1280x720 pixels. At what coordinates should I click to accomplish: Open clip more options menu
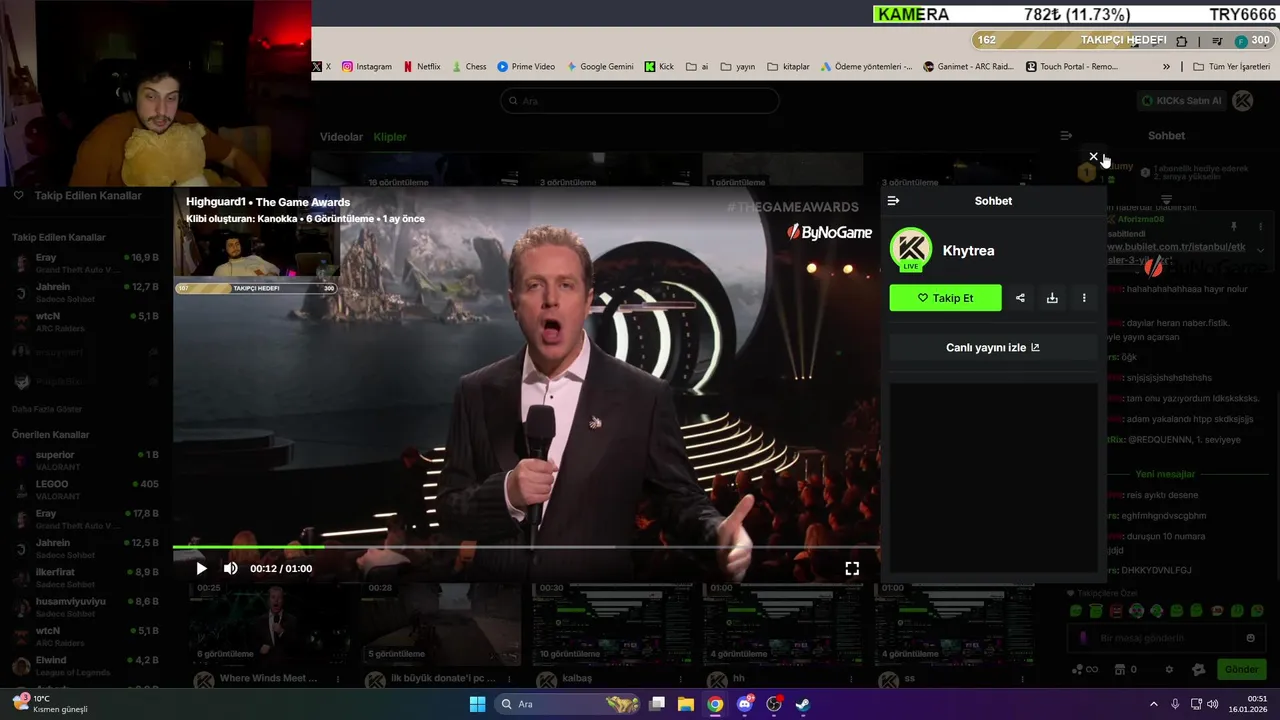pyautogui.click(x=1084, y=298)
